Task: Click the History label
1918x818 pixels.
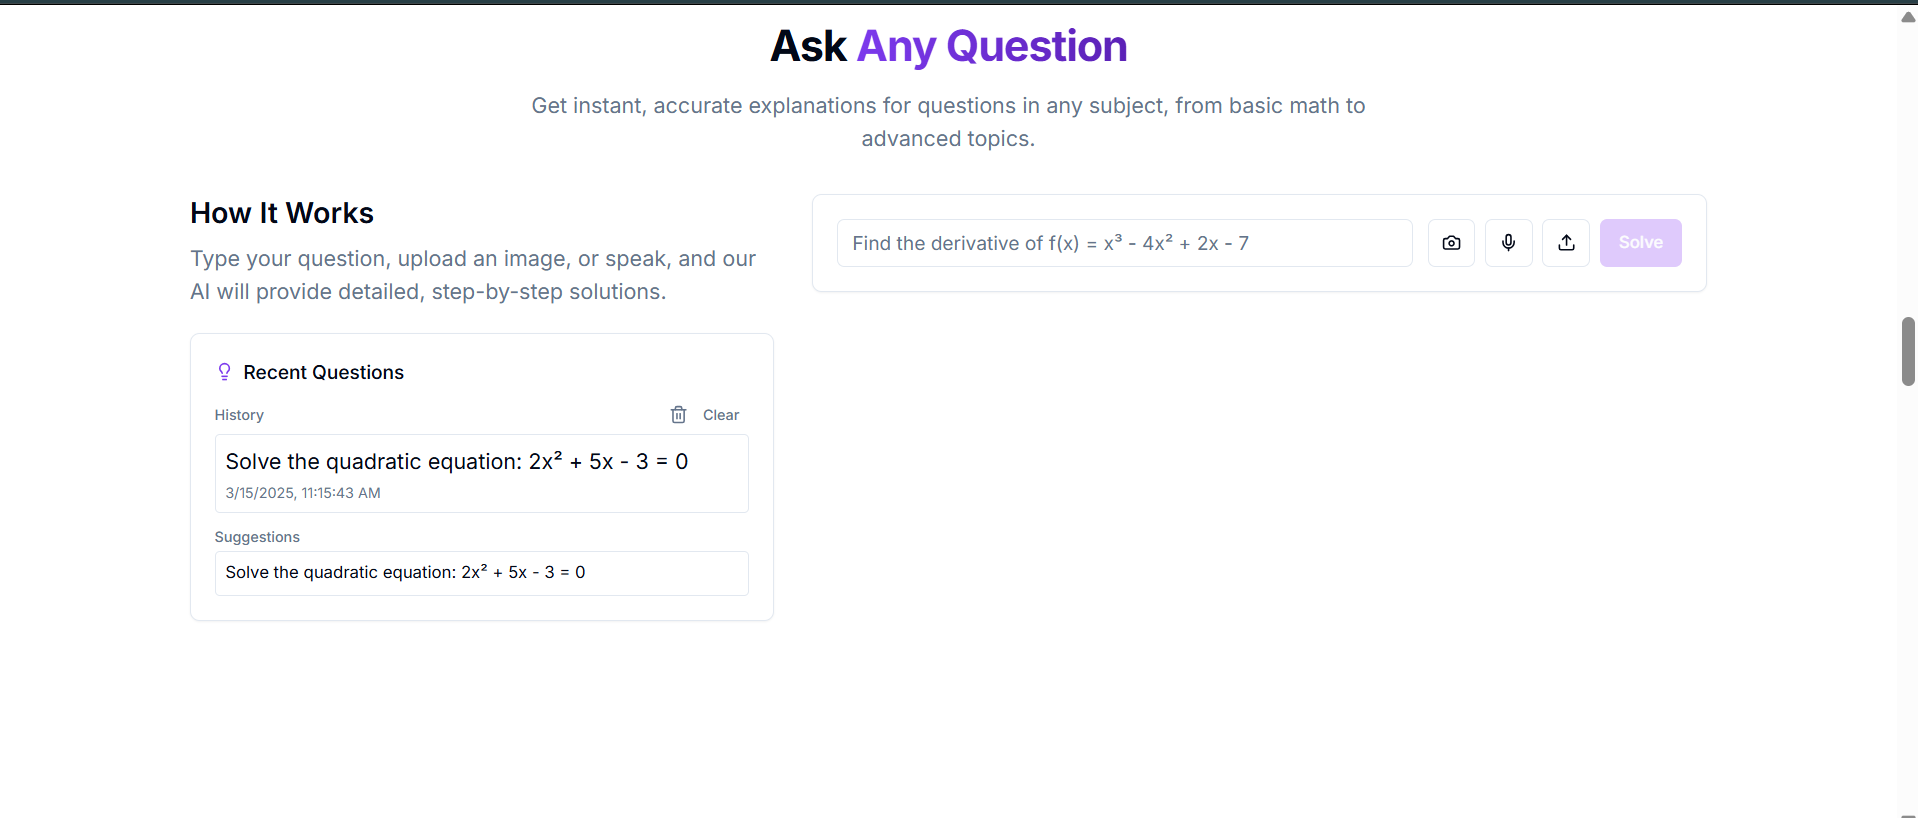Action: (x=239, y=415)
